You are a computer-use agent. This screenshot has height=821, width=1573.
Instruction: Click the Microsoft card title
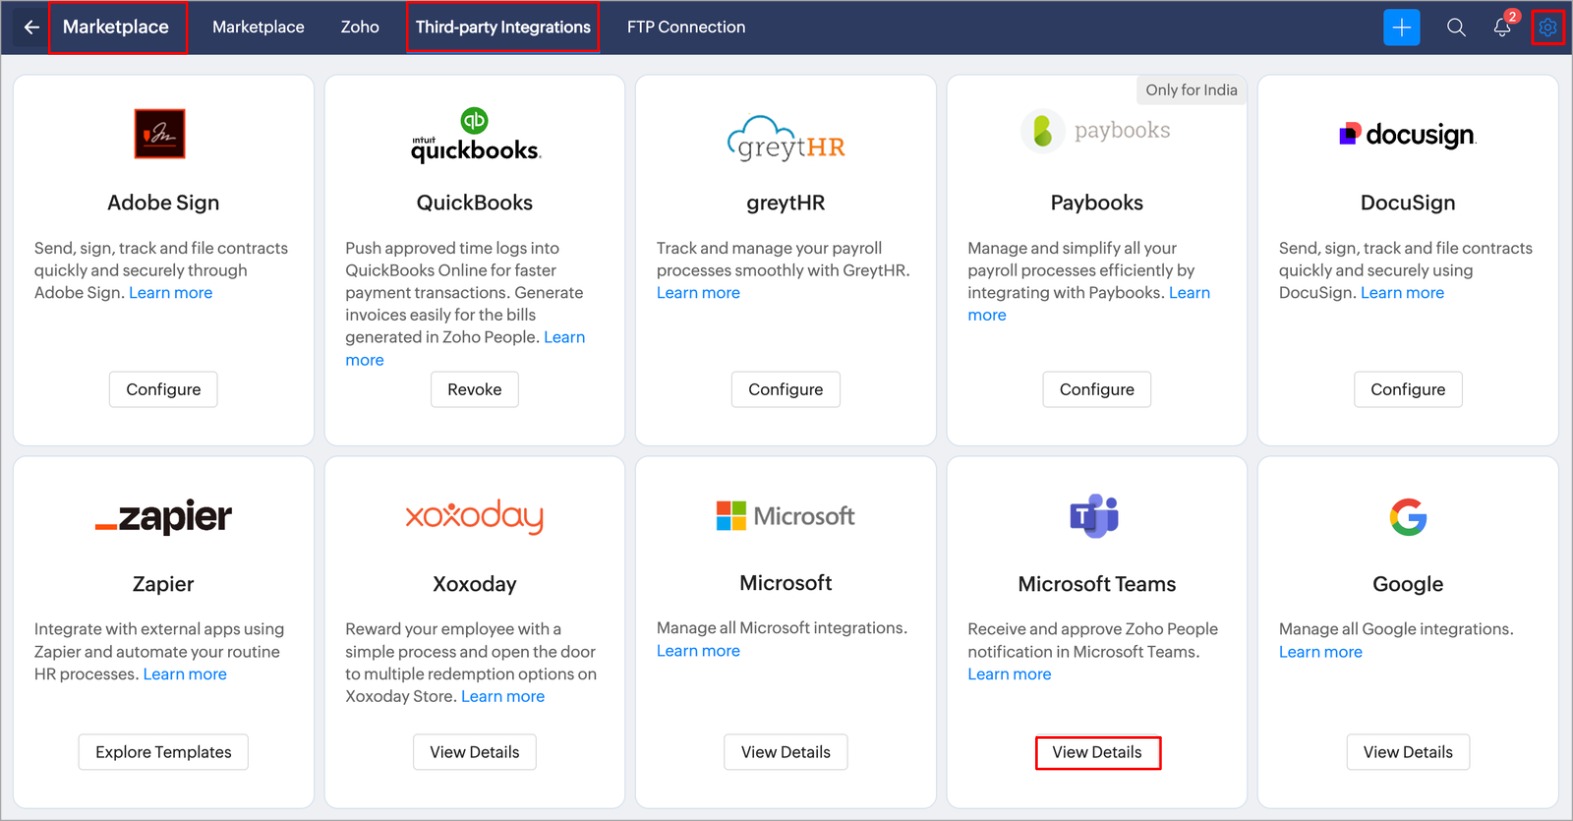pyautogui.click(x=786, y=583)
